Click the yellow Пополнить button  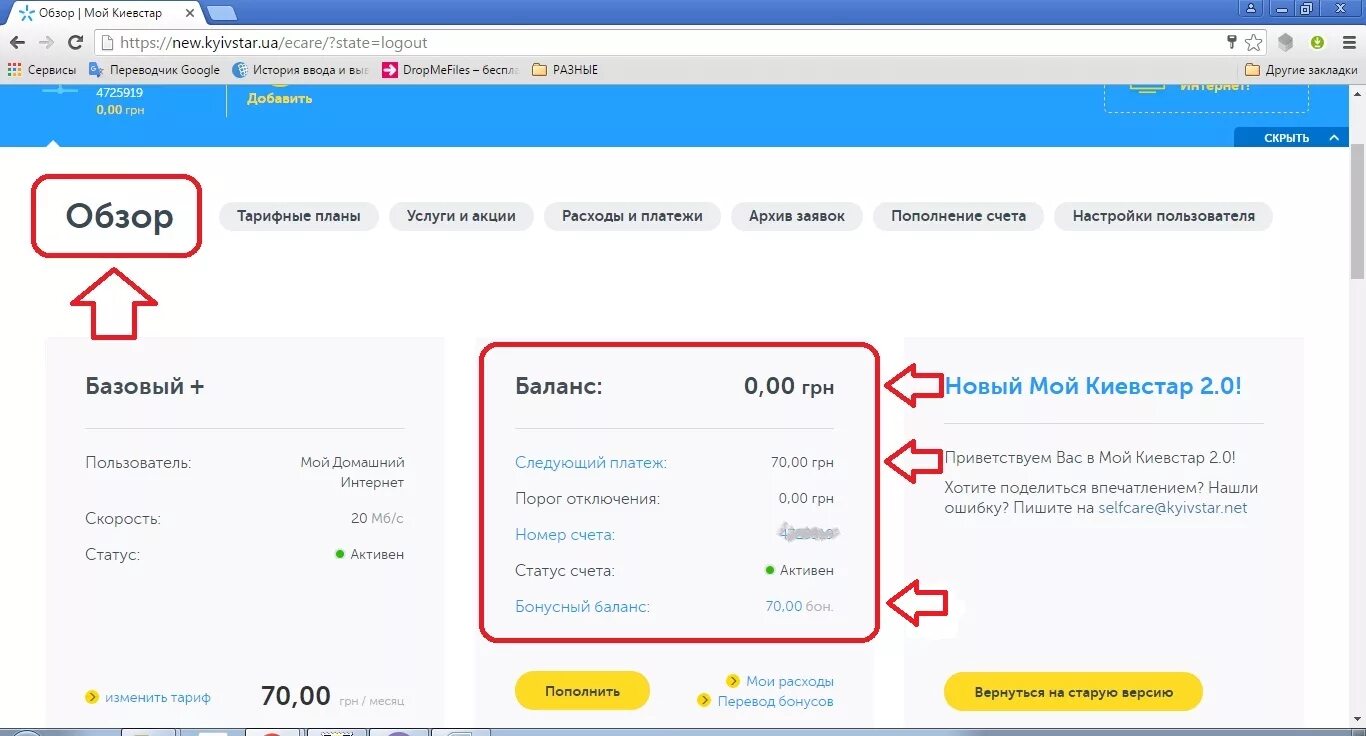pos(582,691)
